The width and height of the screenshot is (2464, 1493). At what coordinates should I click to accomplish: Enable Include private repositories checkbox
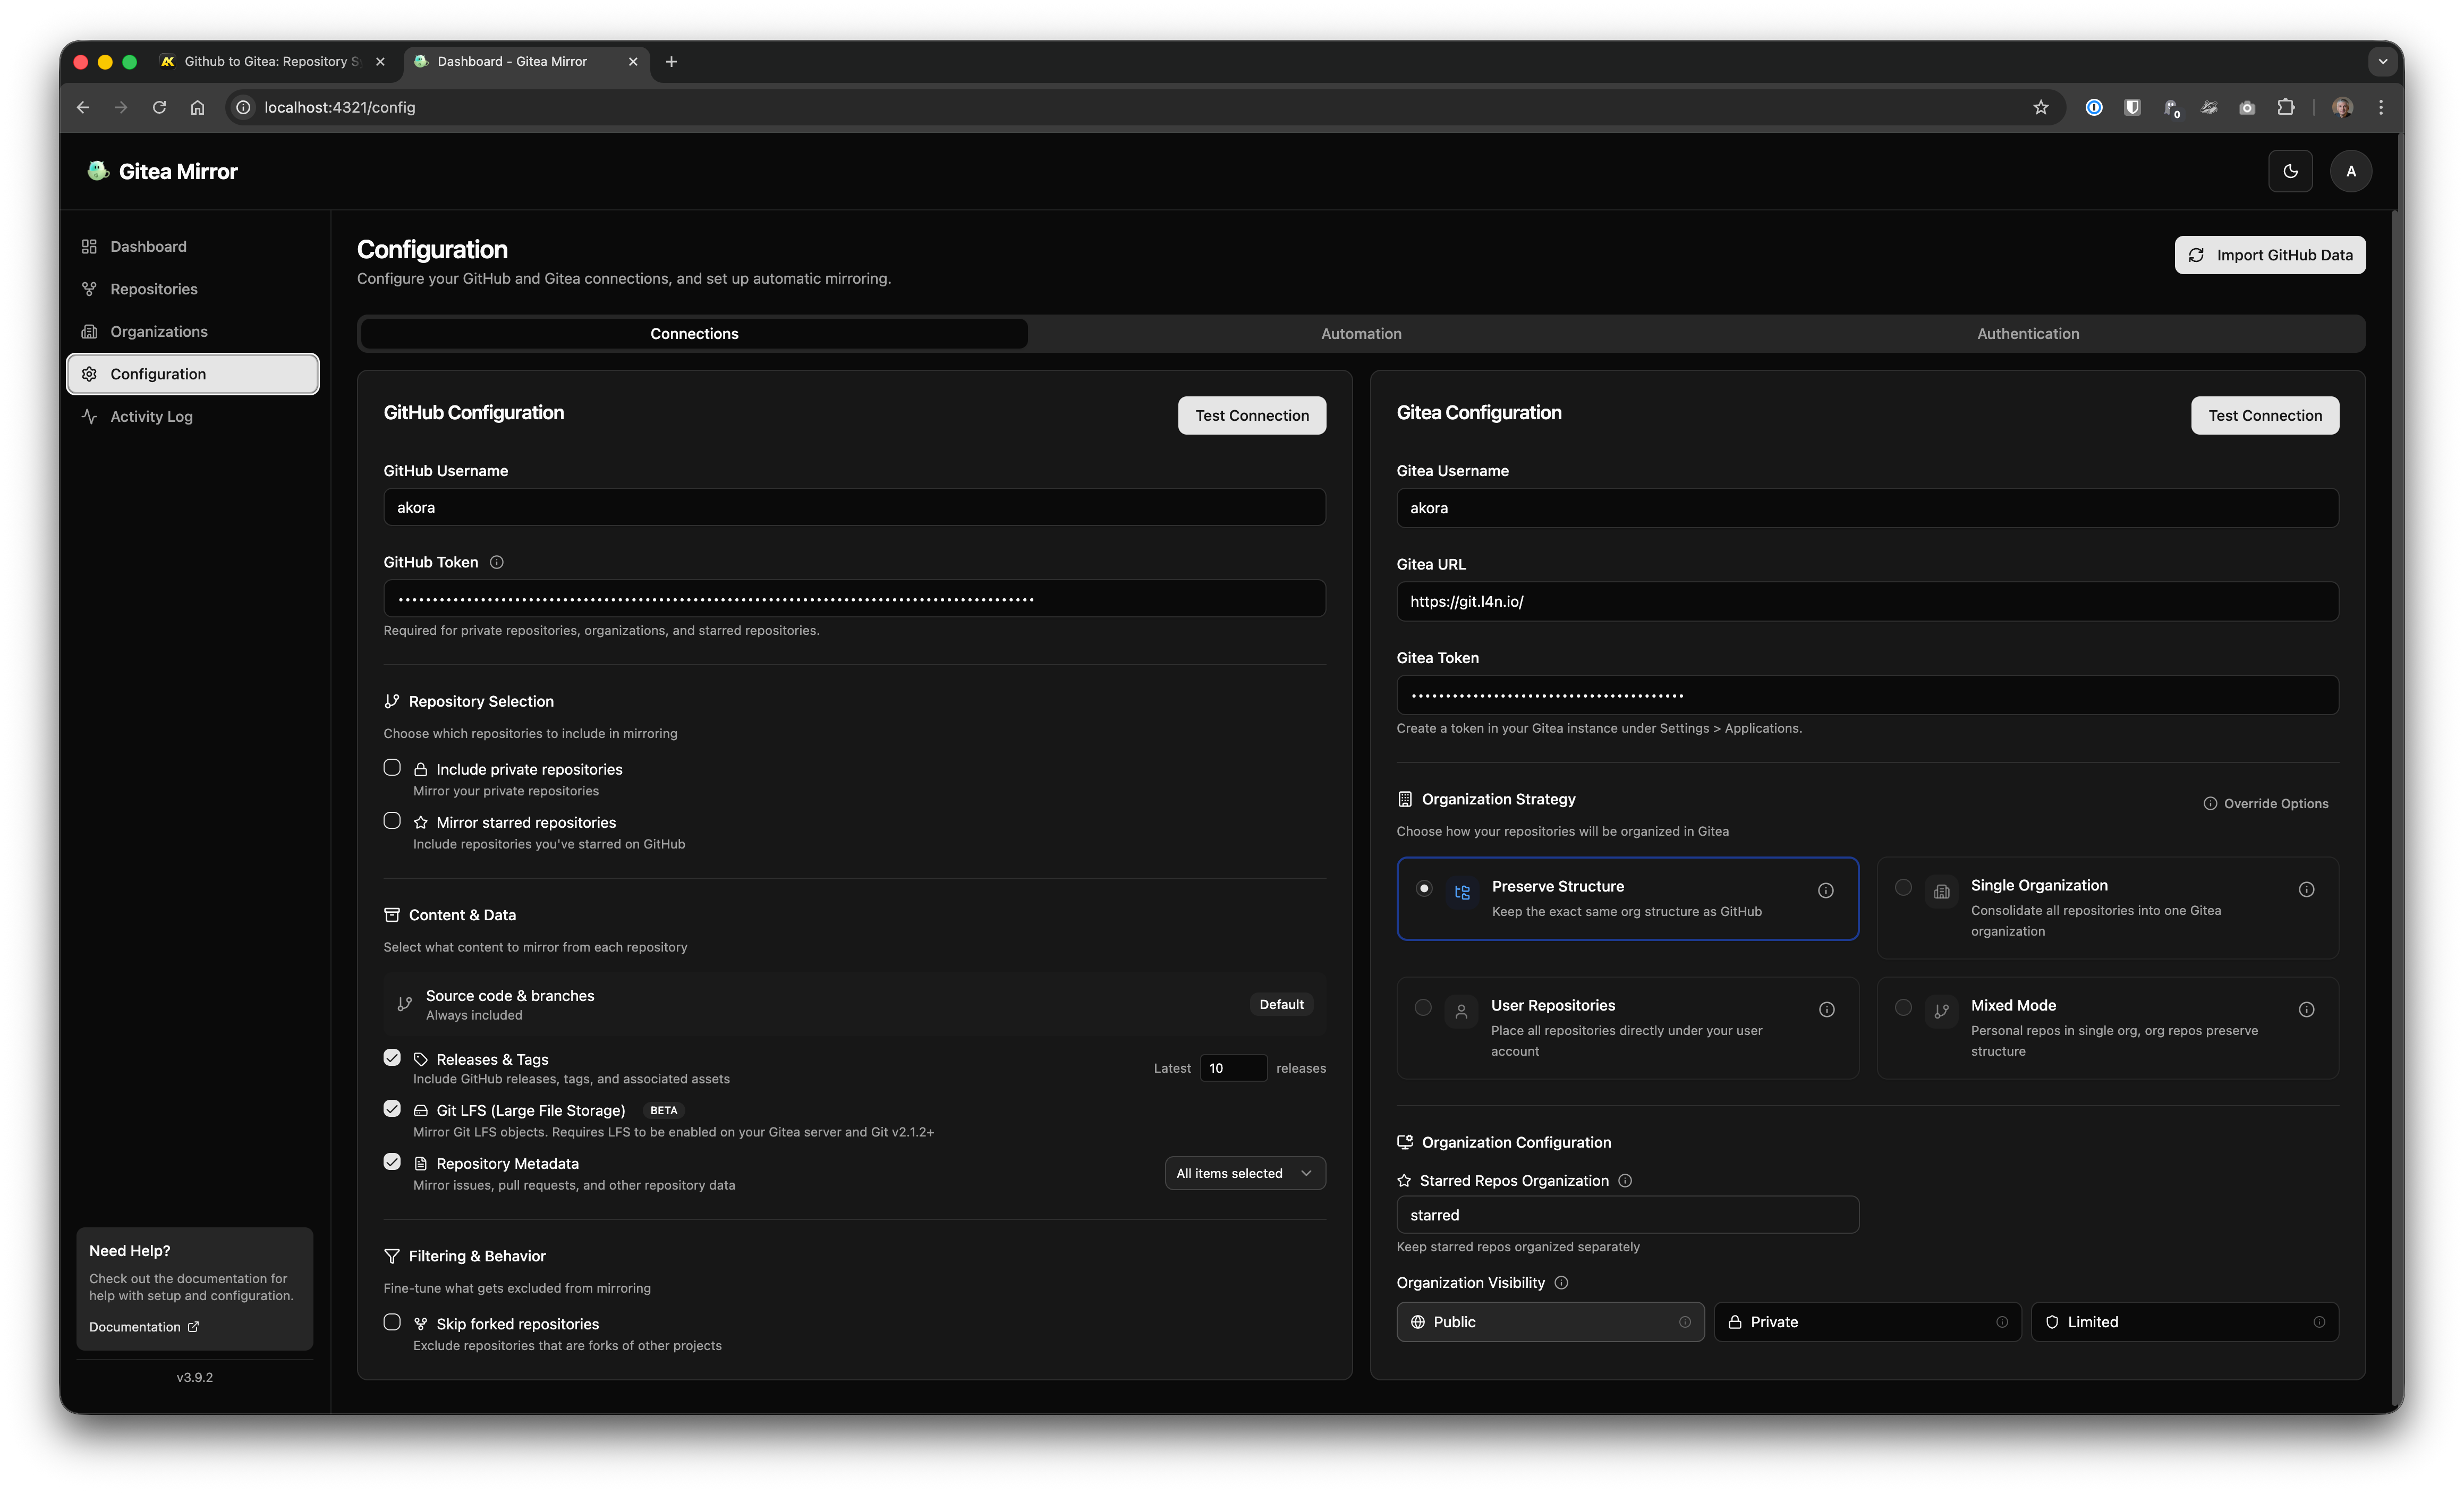tap(392, 768)
